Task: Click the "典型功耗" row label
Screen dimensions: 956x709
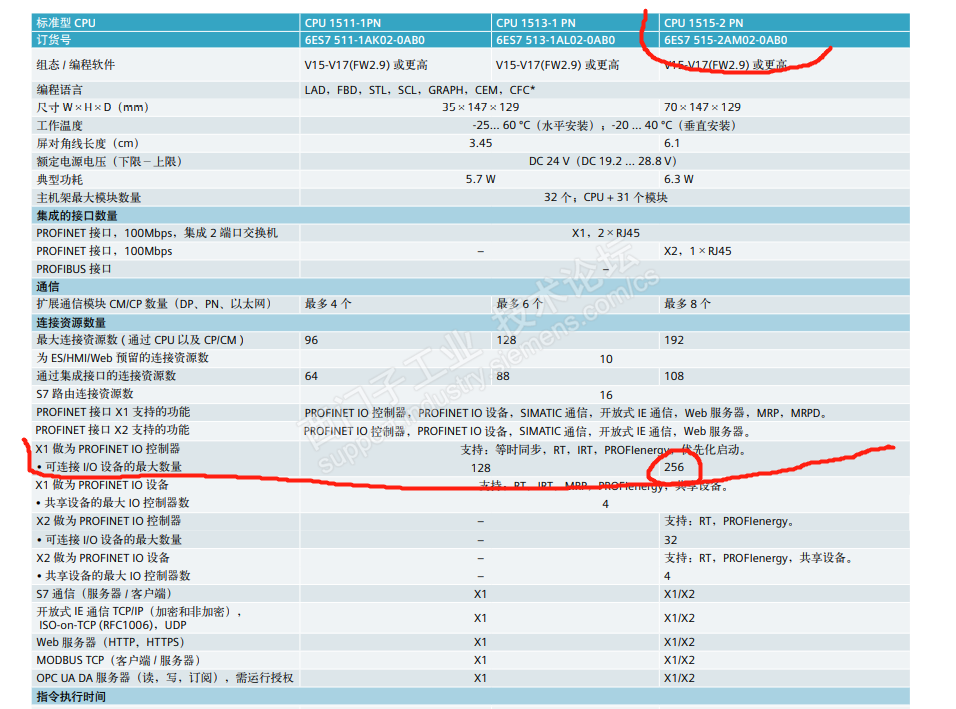Action: 59,180
